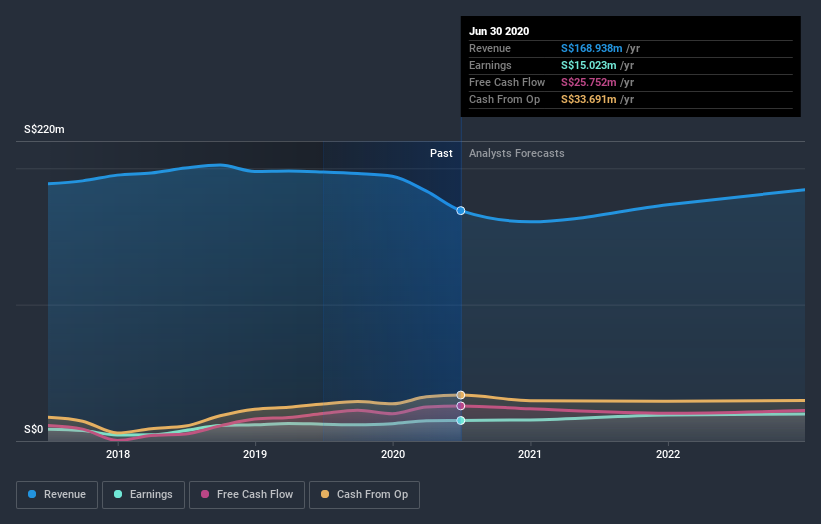Image resolution: width=821 pixels, height=524 pixels.
Task: Click the 2022 x-axis label
Action: pos(668,454)
